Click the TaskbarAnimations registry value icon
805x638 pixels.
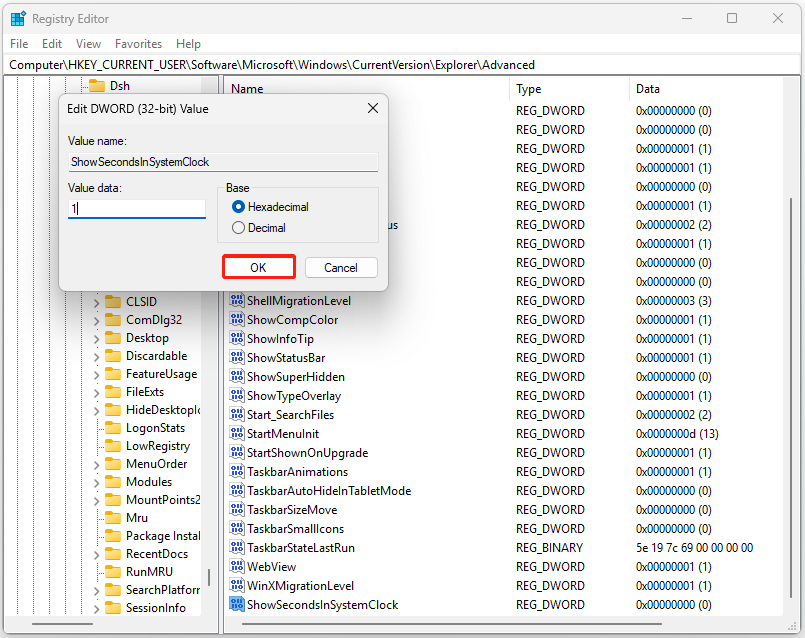coord(237,471)
